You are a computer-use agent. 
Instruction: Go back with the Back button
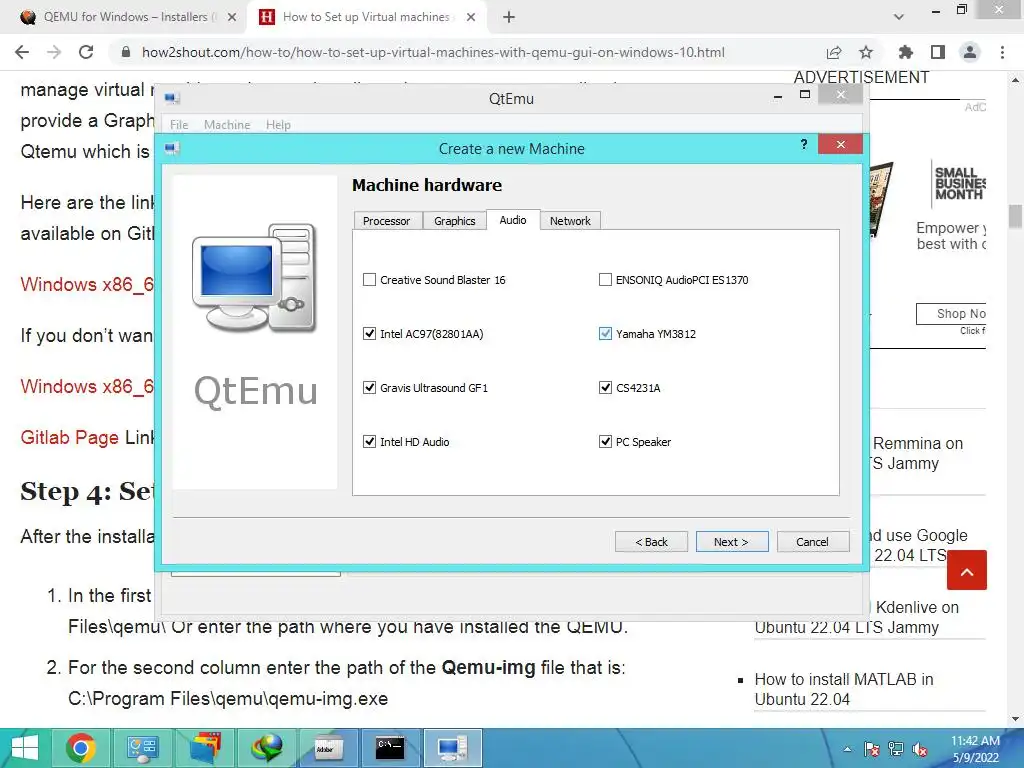point(651,541)
